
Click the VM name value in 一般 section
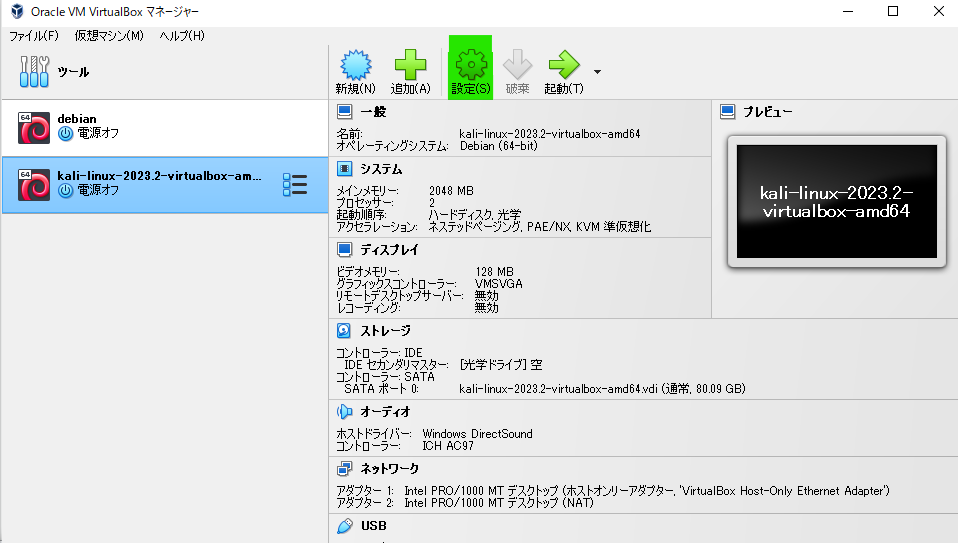click(550, 134)
